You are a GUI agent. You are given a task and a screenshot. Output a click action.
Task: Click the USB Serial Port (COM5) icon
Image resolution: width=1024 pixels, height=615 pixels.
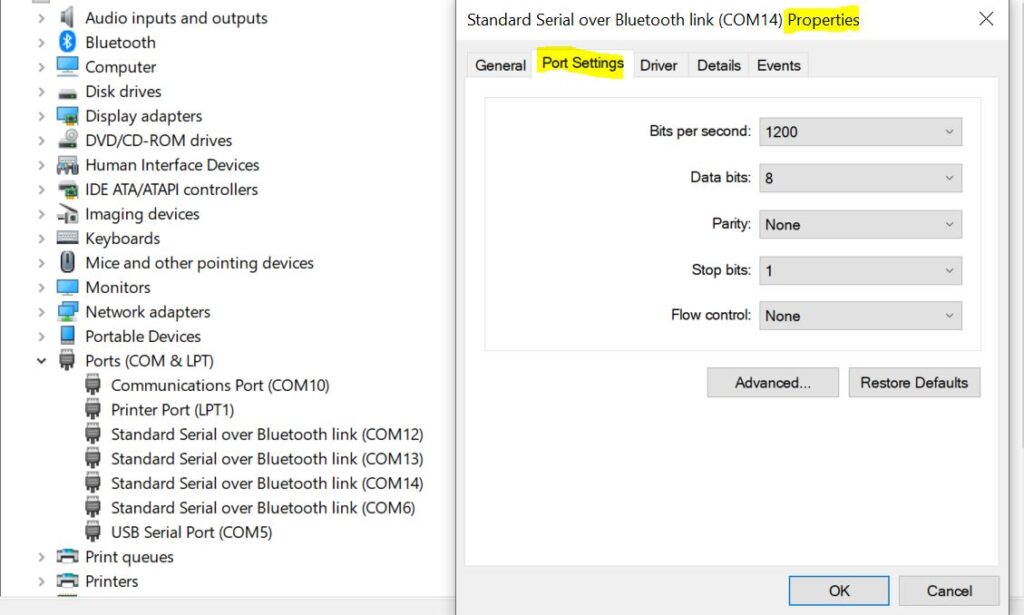pos(93,532)
